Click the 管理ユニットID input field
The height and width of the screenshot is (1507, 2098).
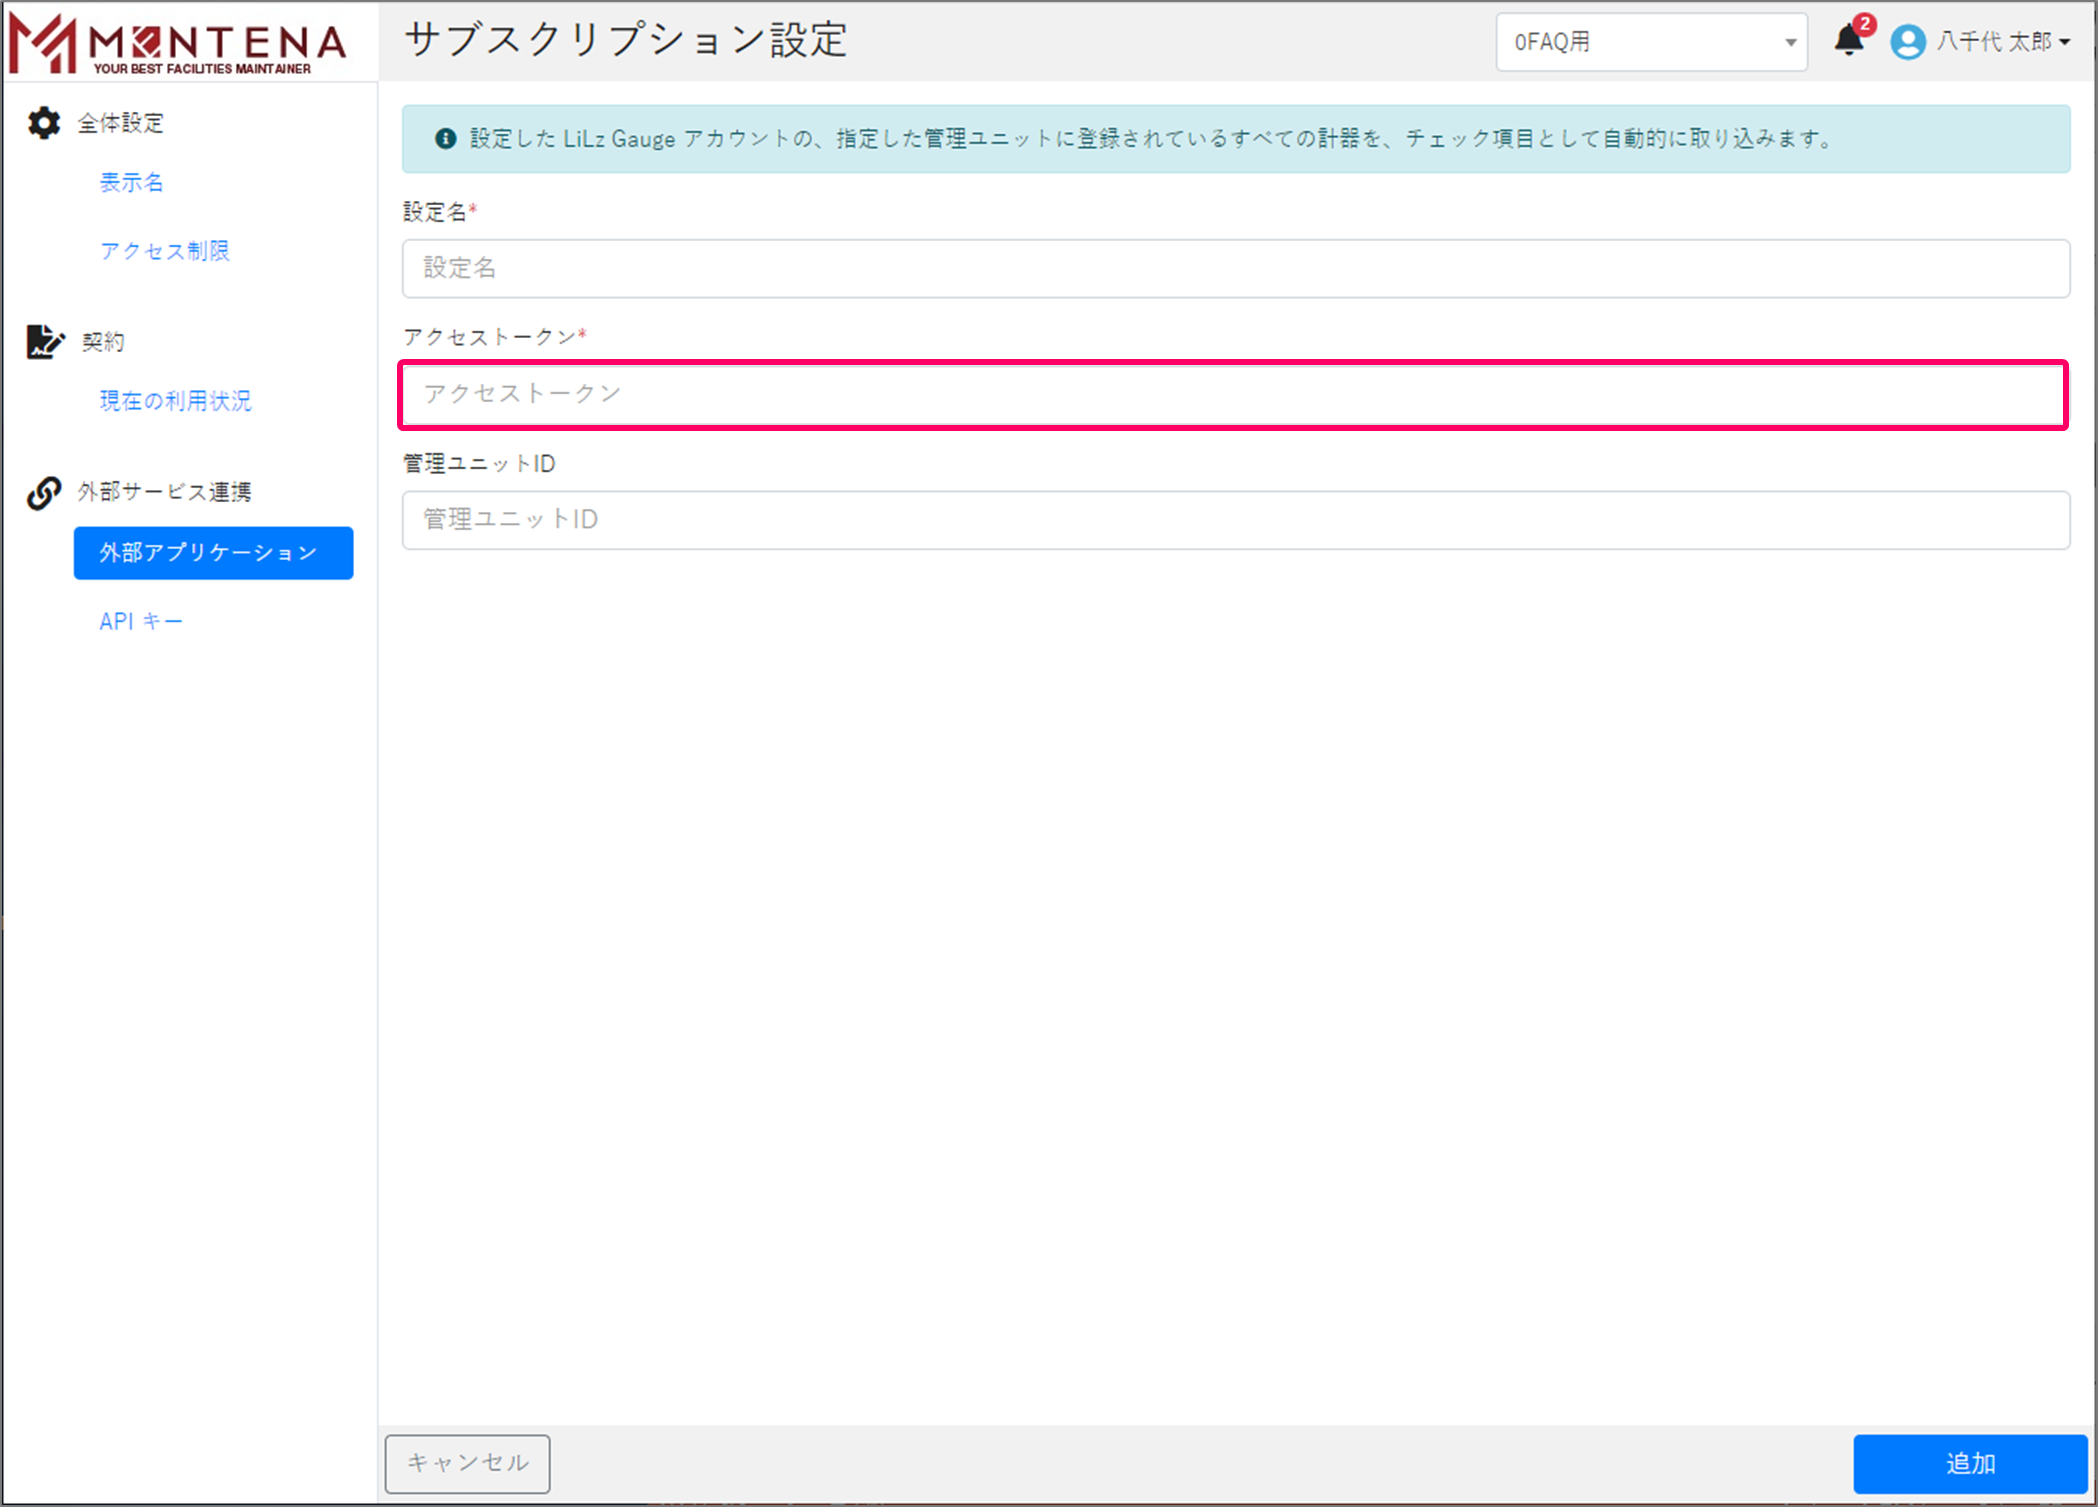[x=1235, y=520]
